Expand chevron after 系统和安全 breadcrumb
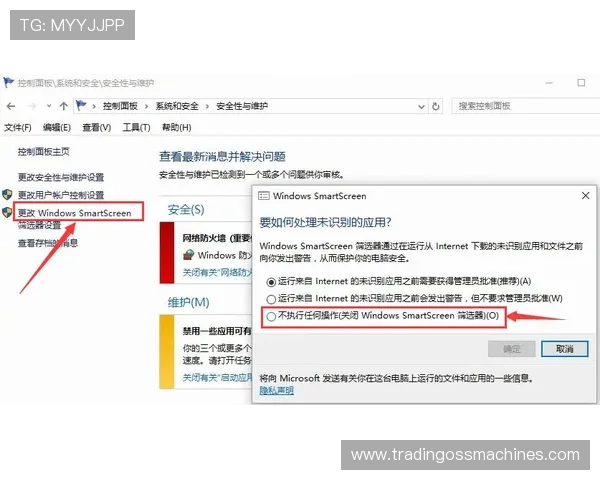The image size is (600, 480). coord(207,106)
